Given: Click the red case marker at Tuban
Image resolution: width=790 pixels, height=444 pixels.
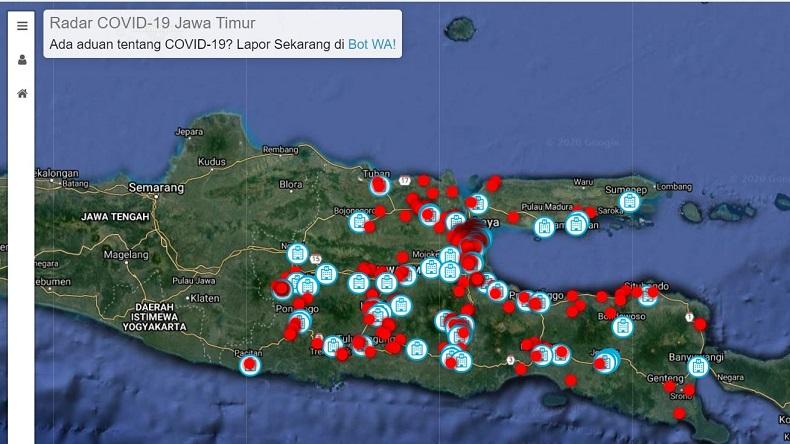Looking at the screenshot, I should coord(379,185).
